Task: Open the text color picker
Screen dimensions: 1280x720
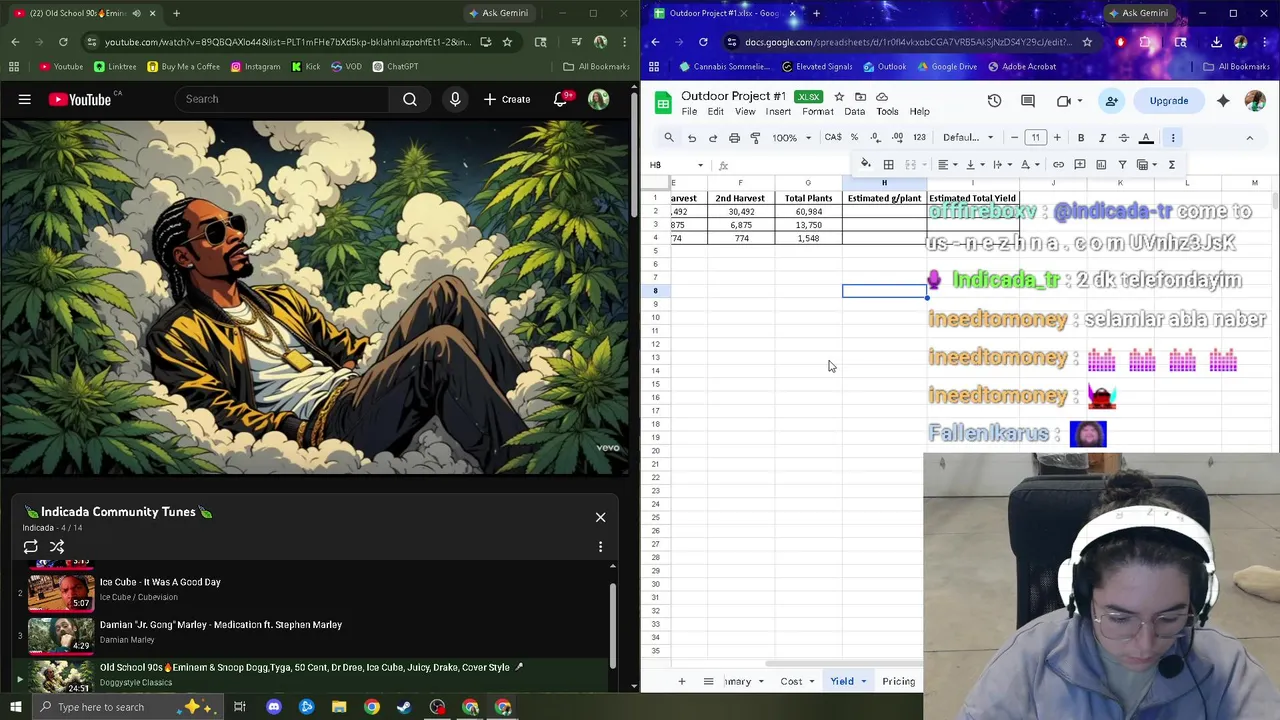Action: pos(1146,137)
